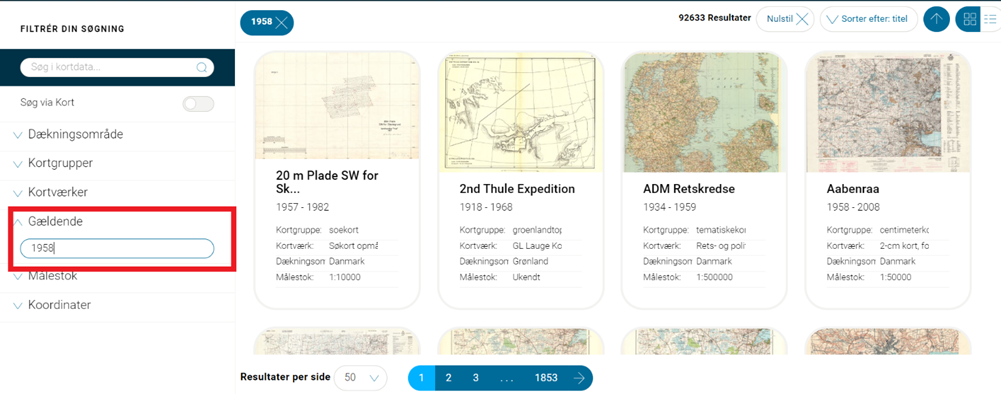
Task: Go to results page 2
Action: pos(448,377)
